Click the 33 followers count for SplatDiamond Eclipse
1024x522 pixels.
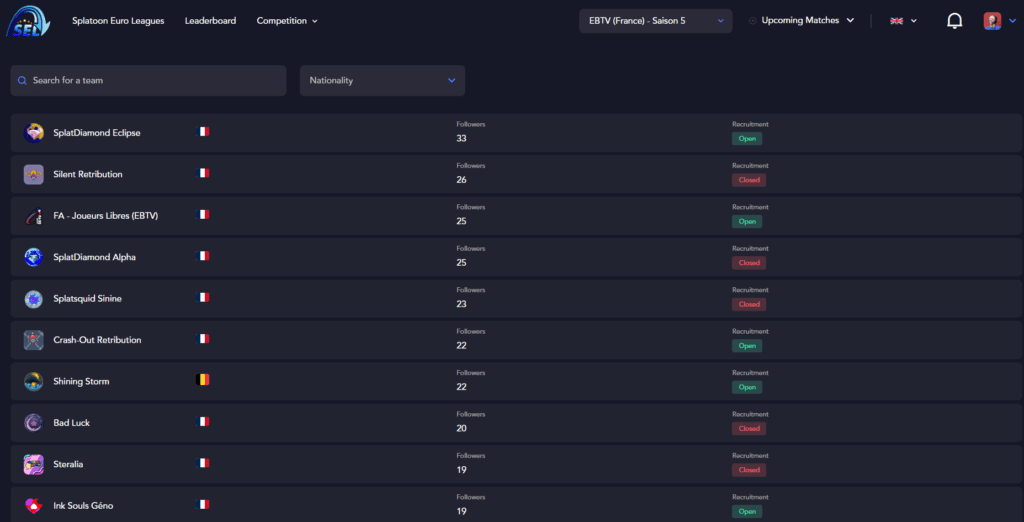[x=462, y=139]
